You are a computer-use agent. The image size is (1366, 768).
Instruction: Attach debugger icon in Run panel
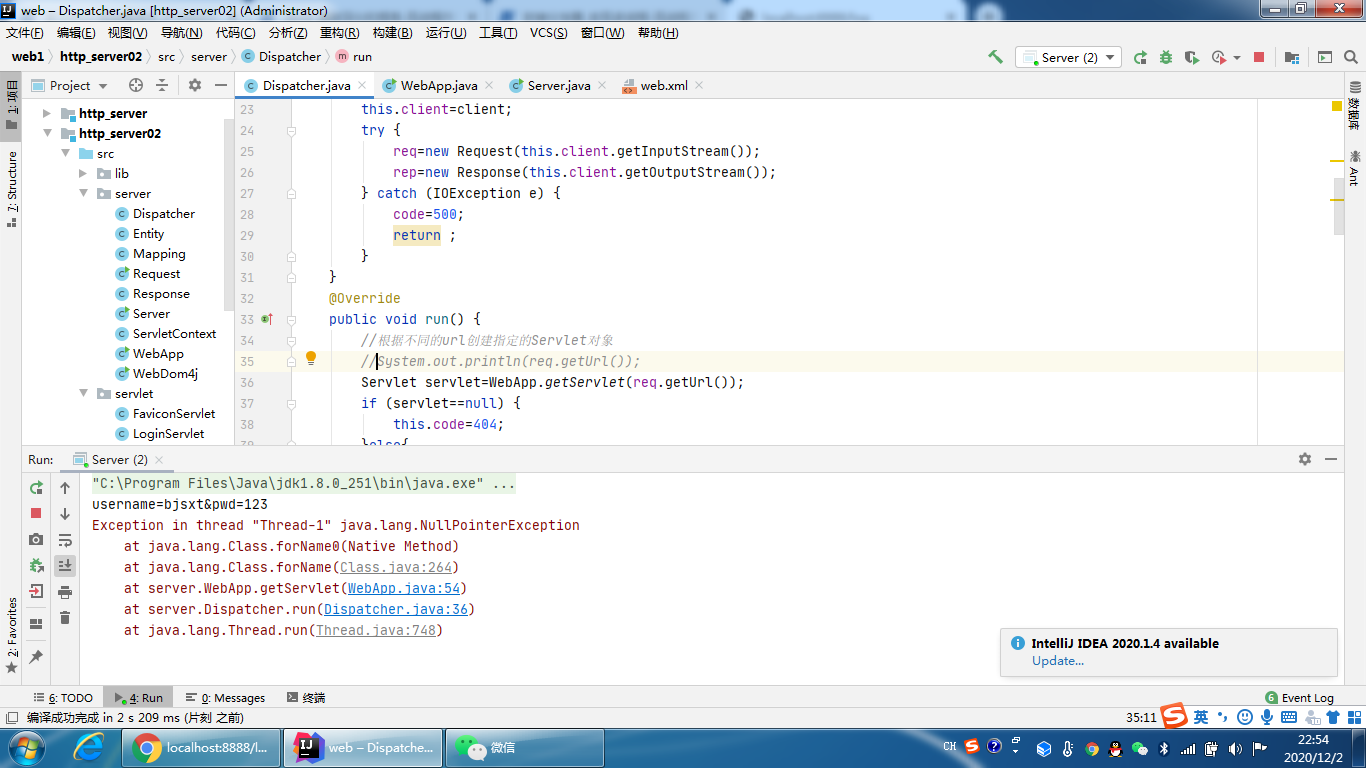[x=36, y=565]
